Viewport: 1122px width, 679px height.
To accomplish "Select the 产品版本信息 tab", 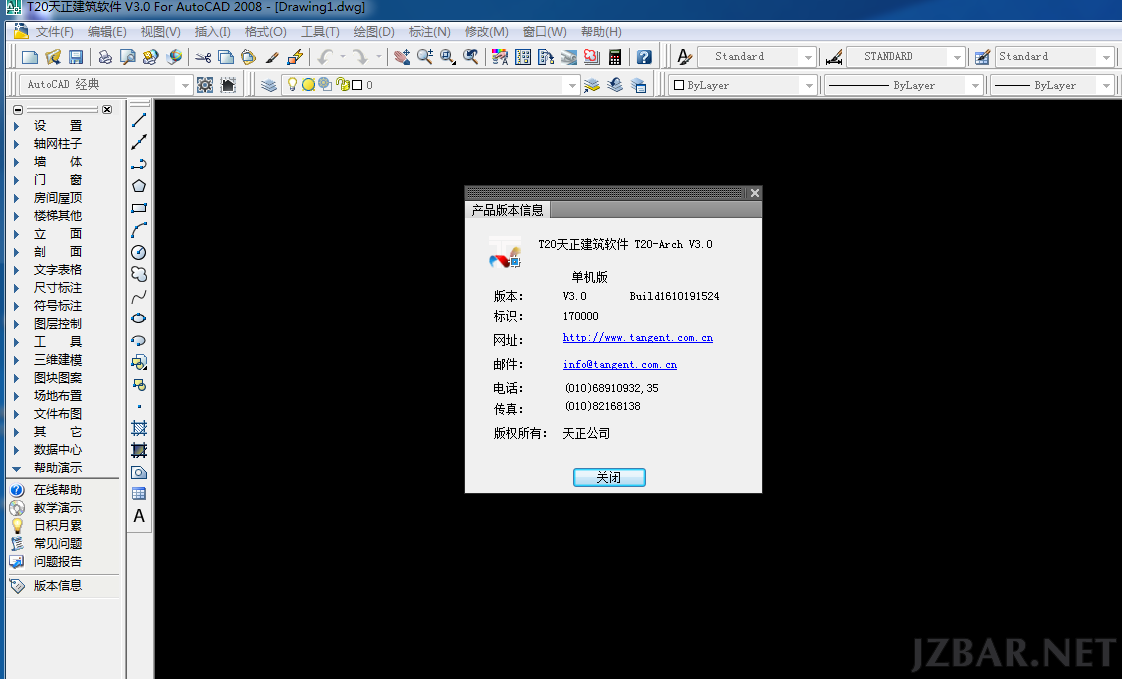I will 507,210.
